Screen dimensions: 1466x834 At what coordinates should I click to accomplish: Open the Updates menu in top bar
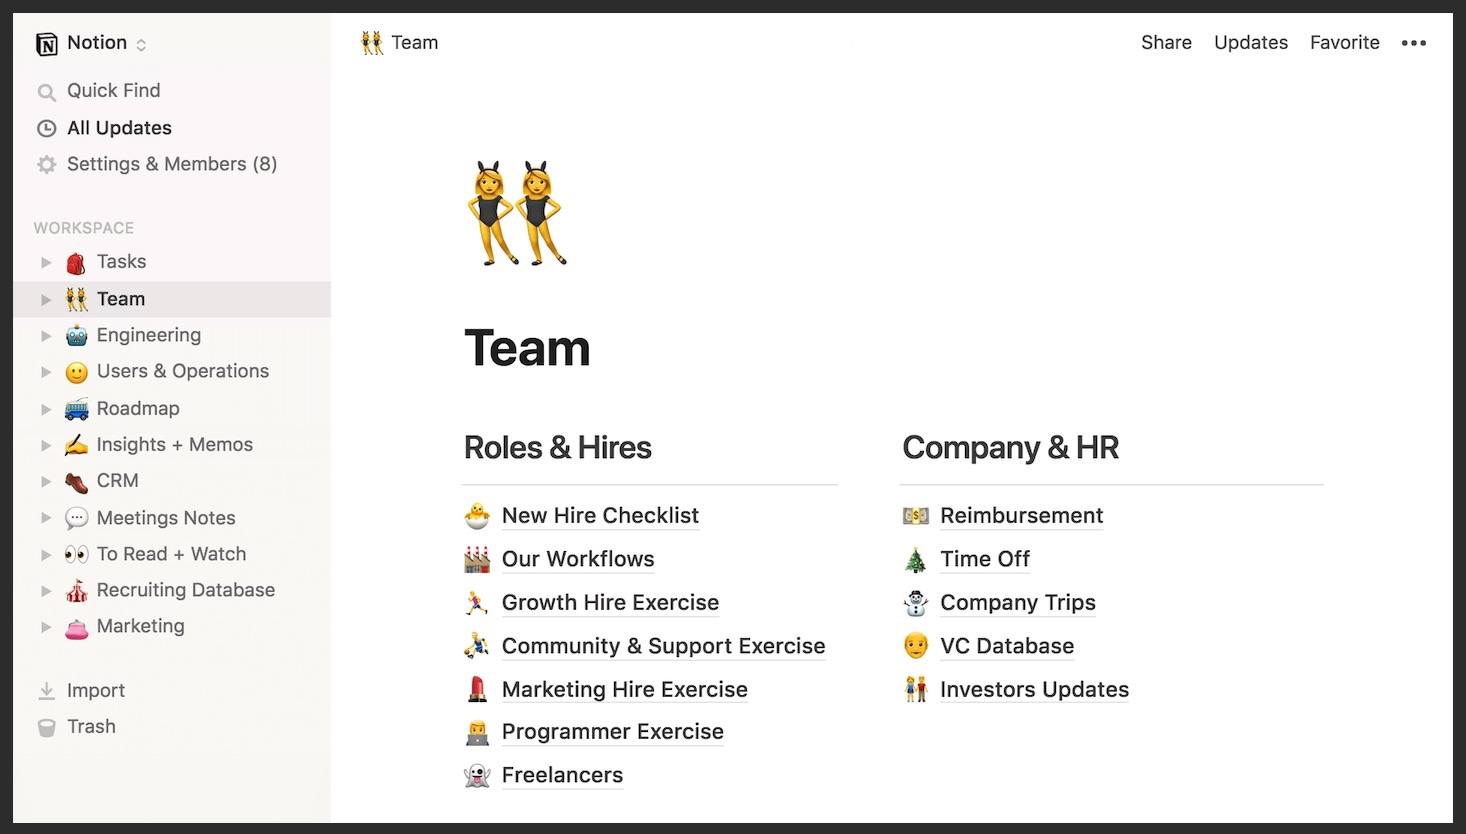(1250, 43)
